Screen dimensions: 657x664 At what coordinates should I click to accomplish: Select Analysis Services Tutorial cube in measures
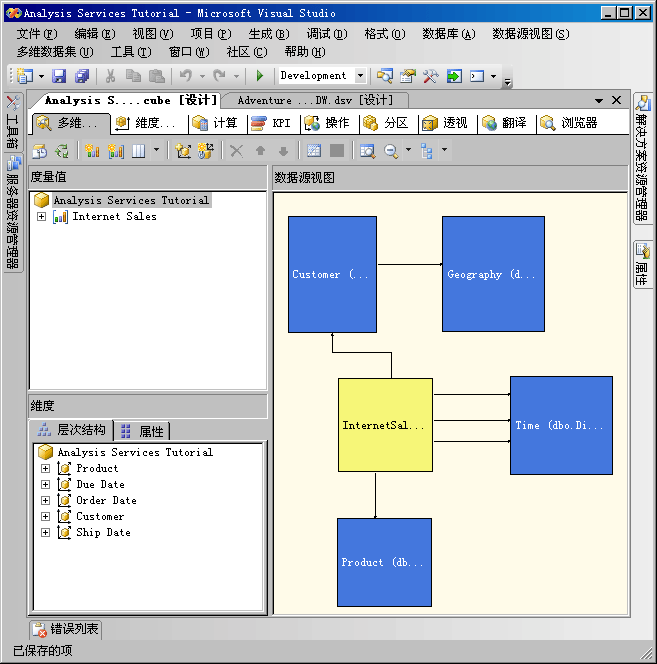(x=131, y=200)
